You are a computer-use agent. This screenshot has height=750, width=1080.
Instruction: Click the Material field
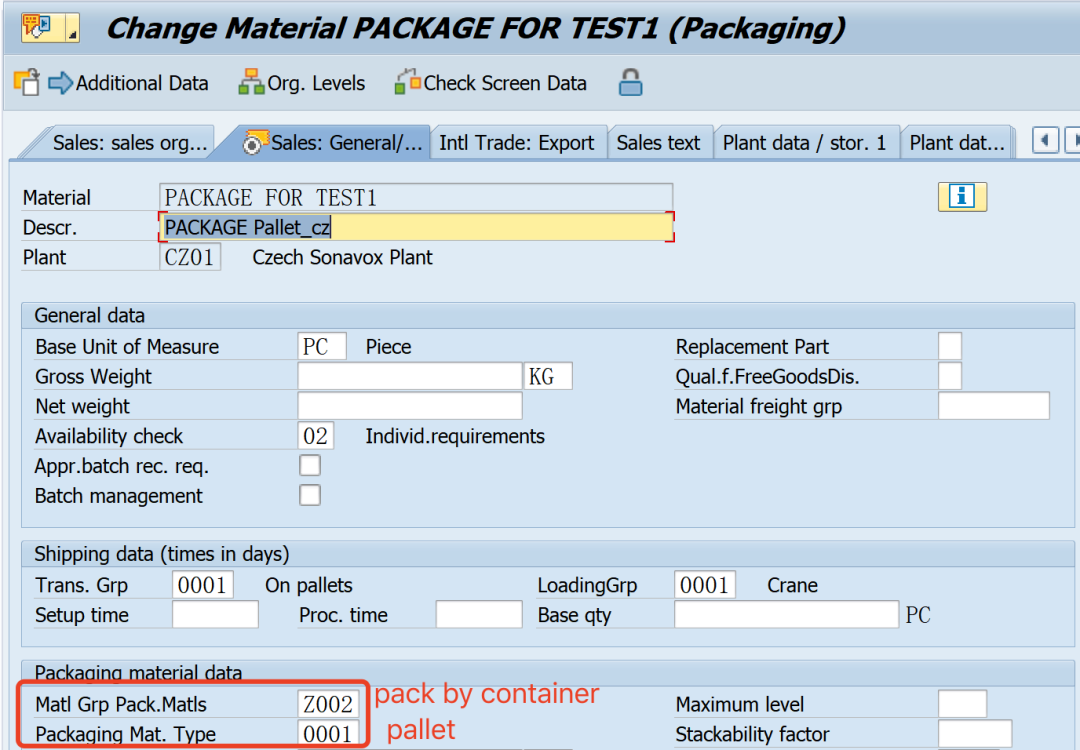(416, 198)
